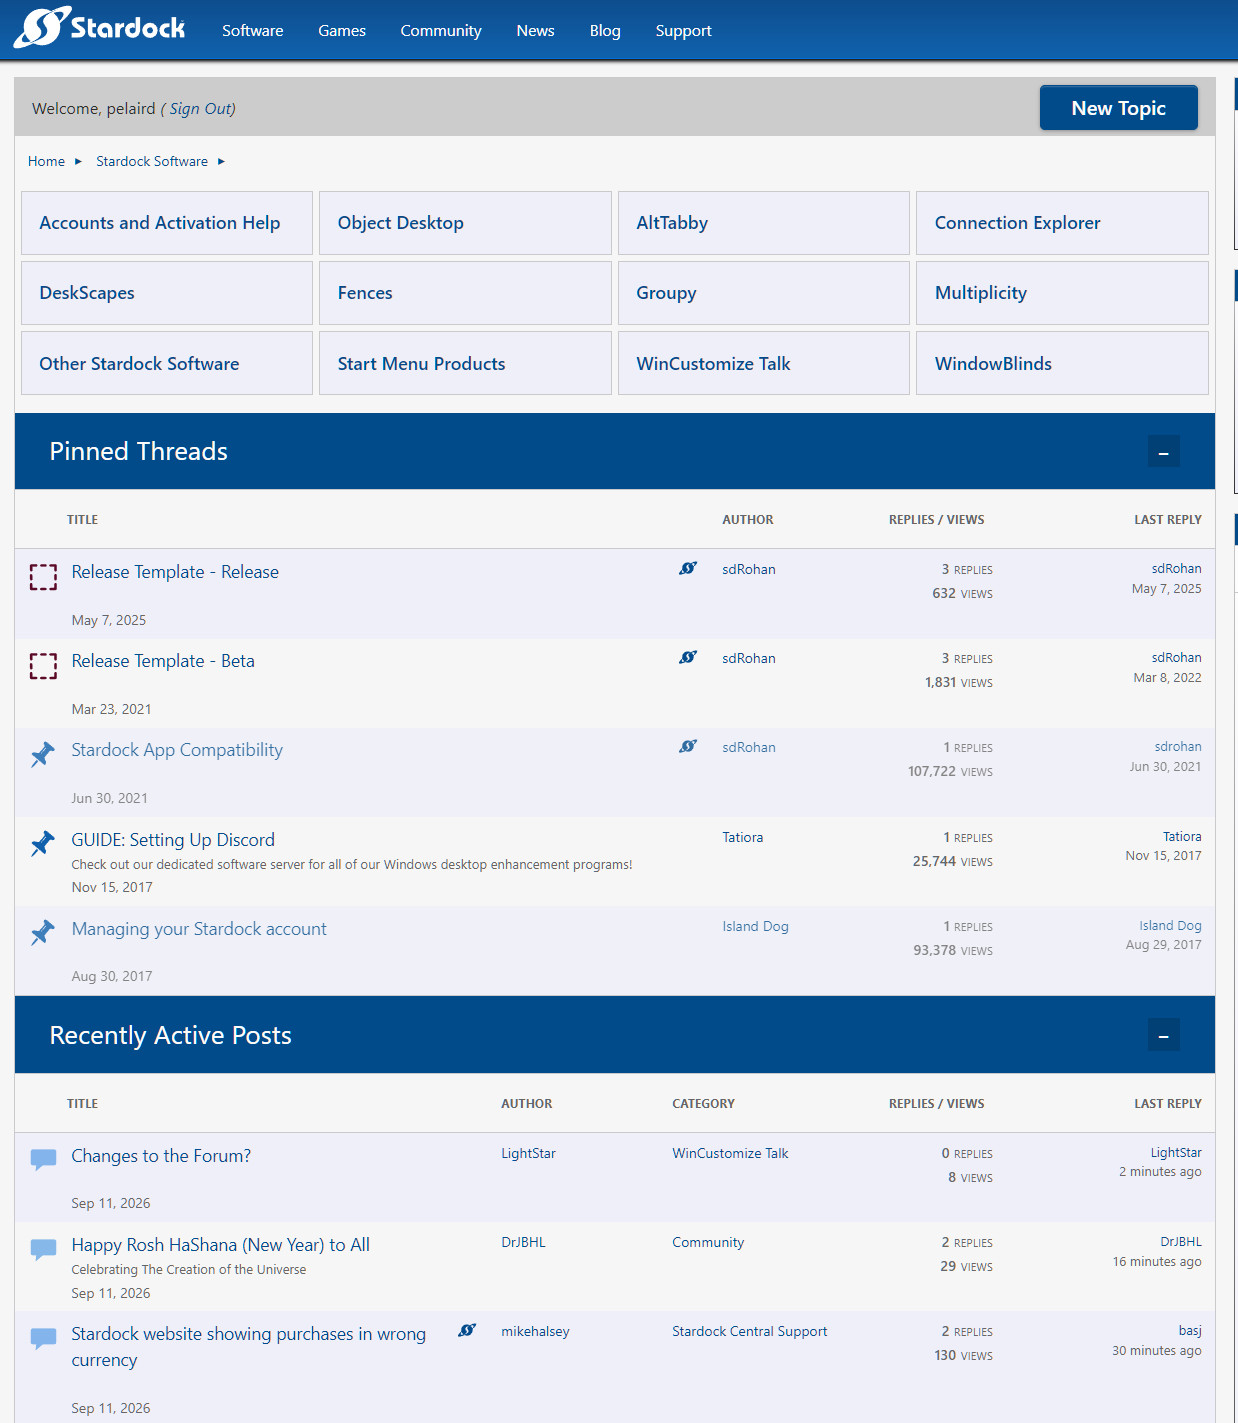1238x1423 pixels.
Task: Click speech bubble icon beside Changes to the Forum?
Action: tap(43, 1160)
